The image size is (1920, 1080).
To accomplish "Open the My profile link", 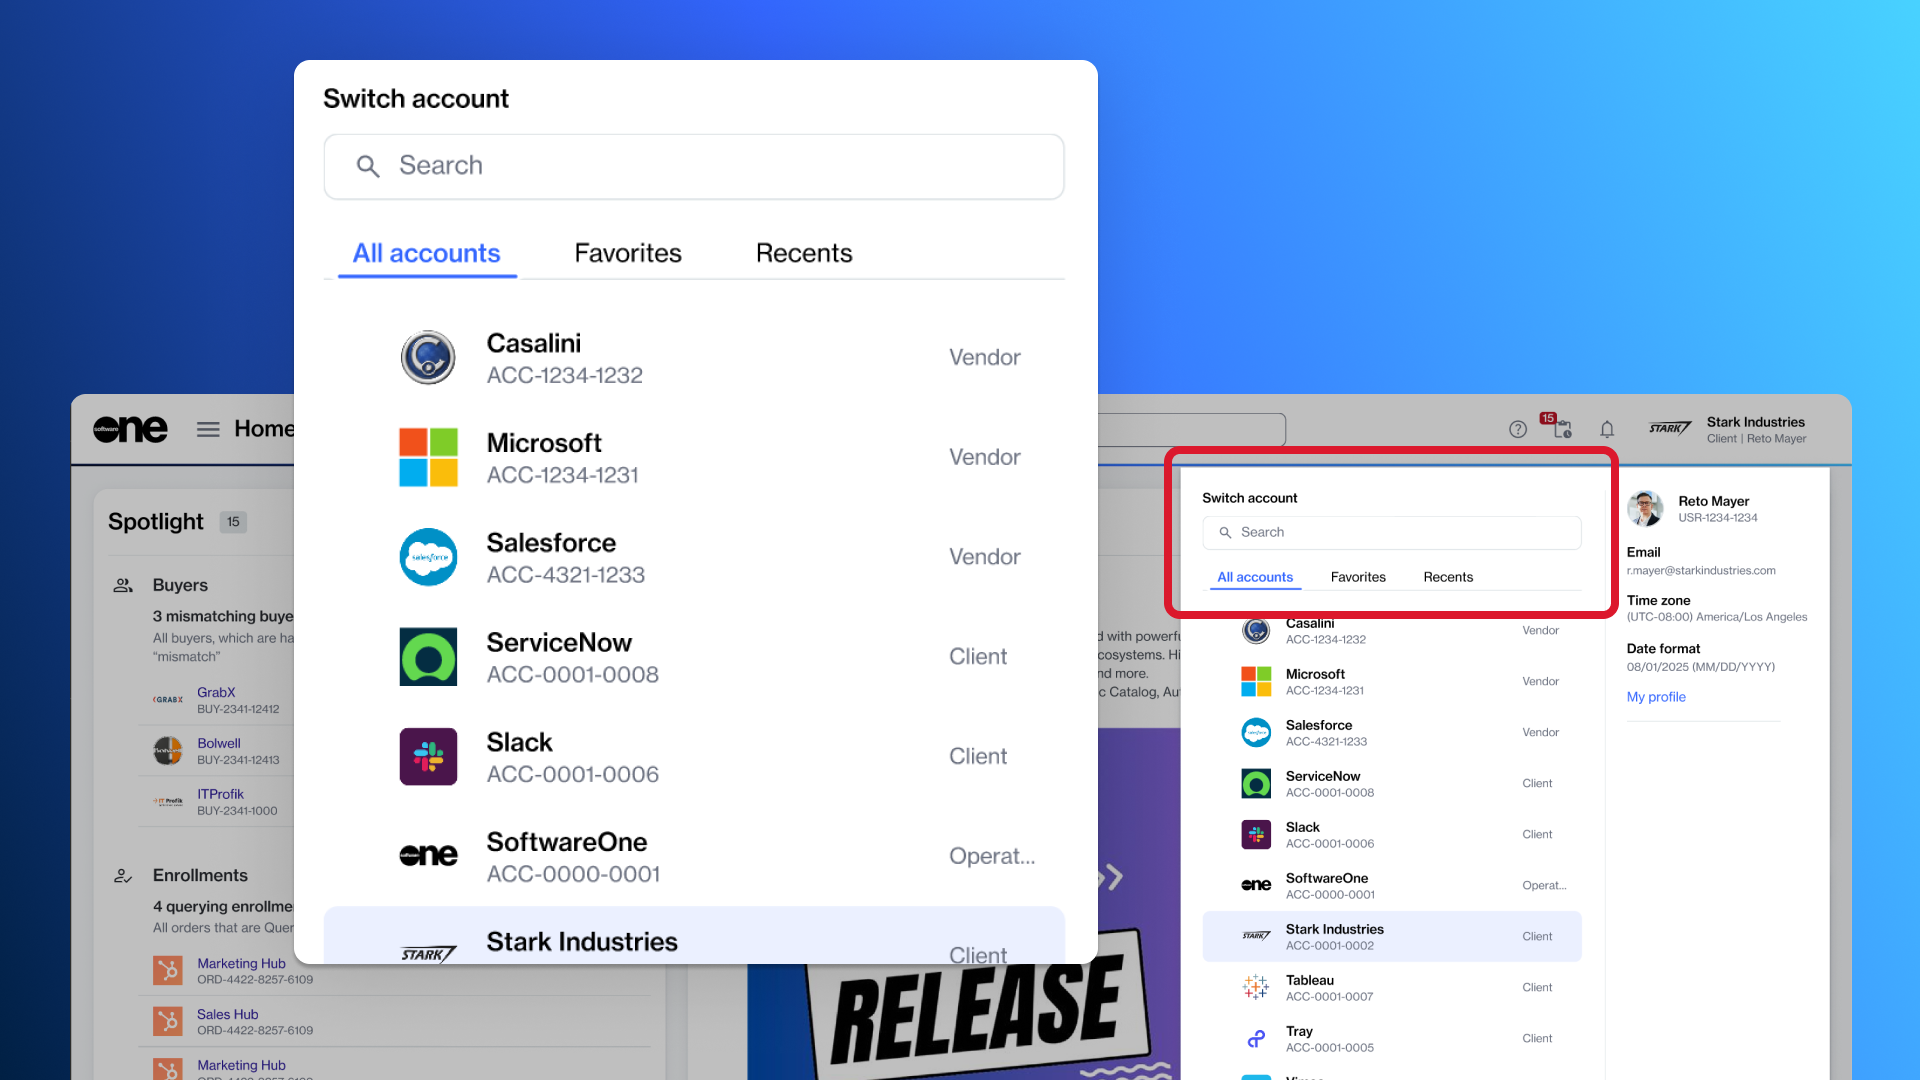I will [x=1655, y=697].
